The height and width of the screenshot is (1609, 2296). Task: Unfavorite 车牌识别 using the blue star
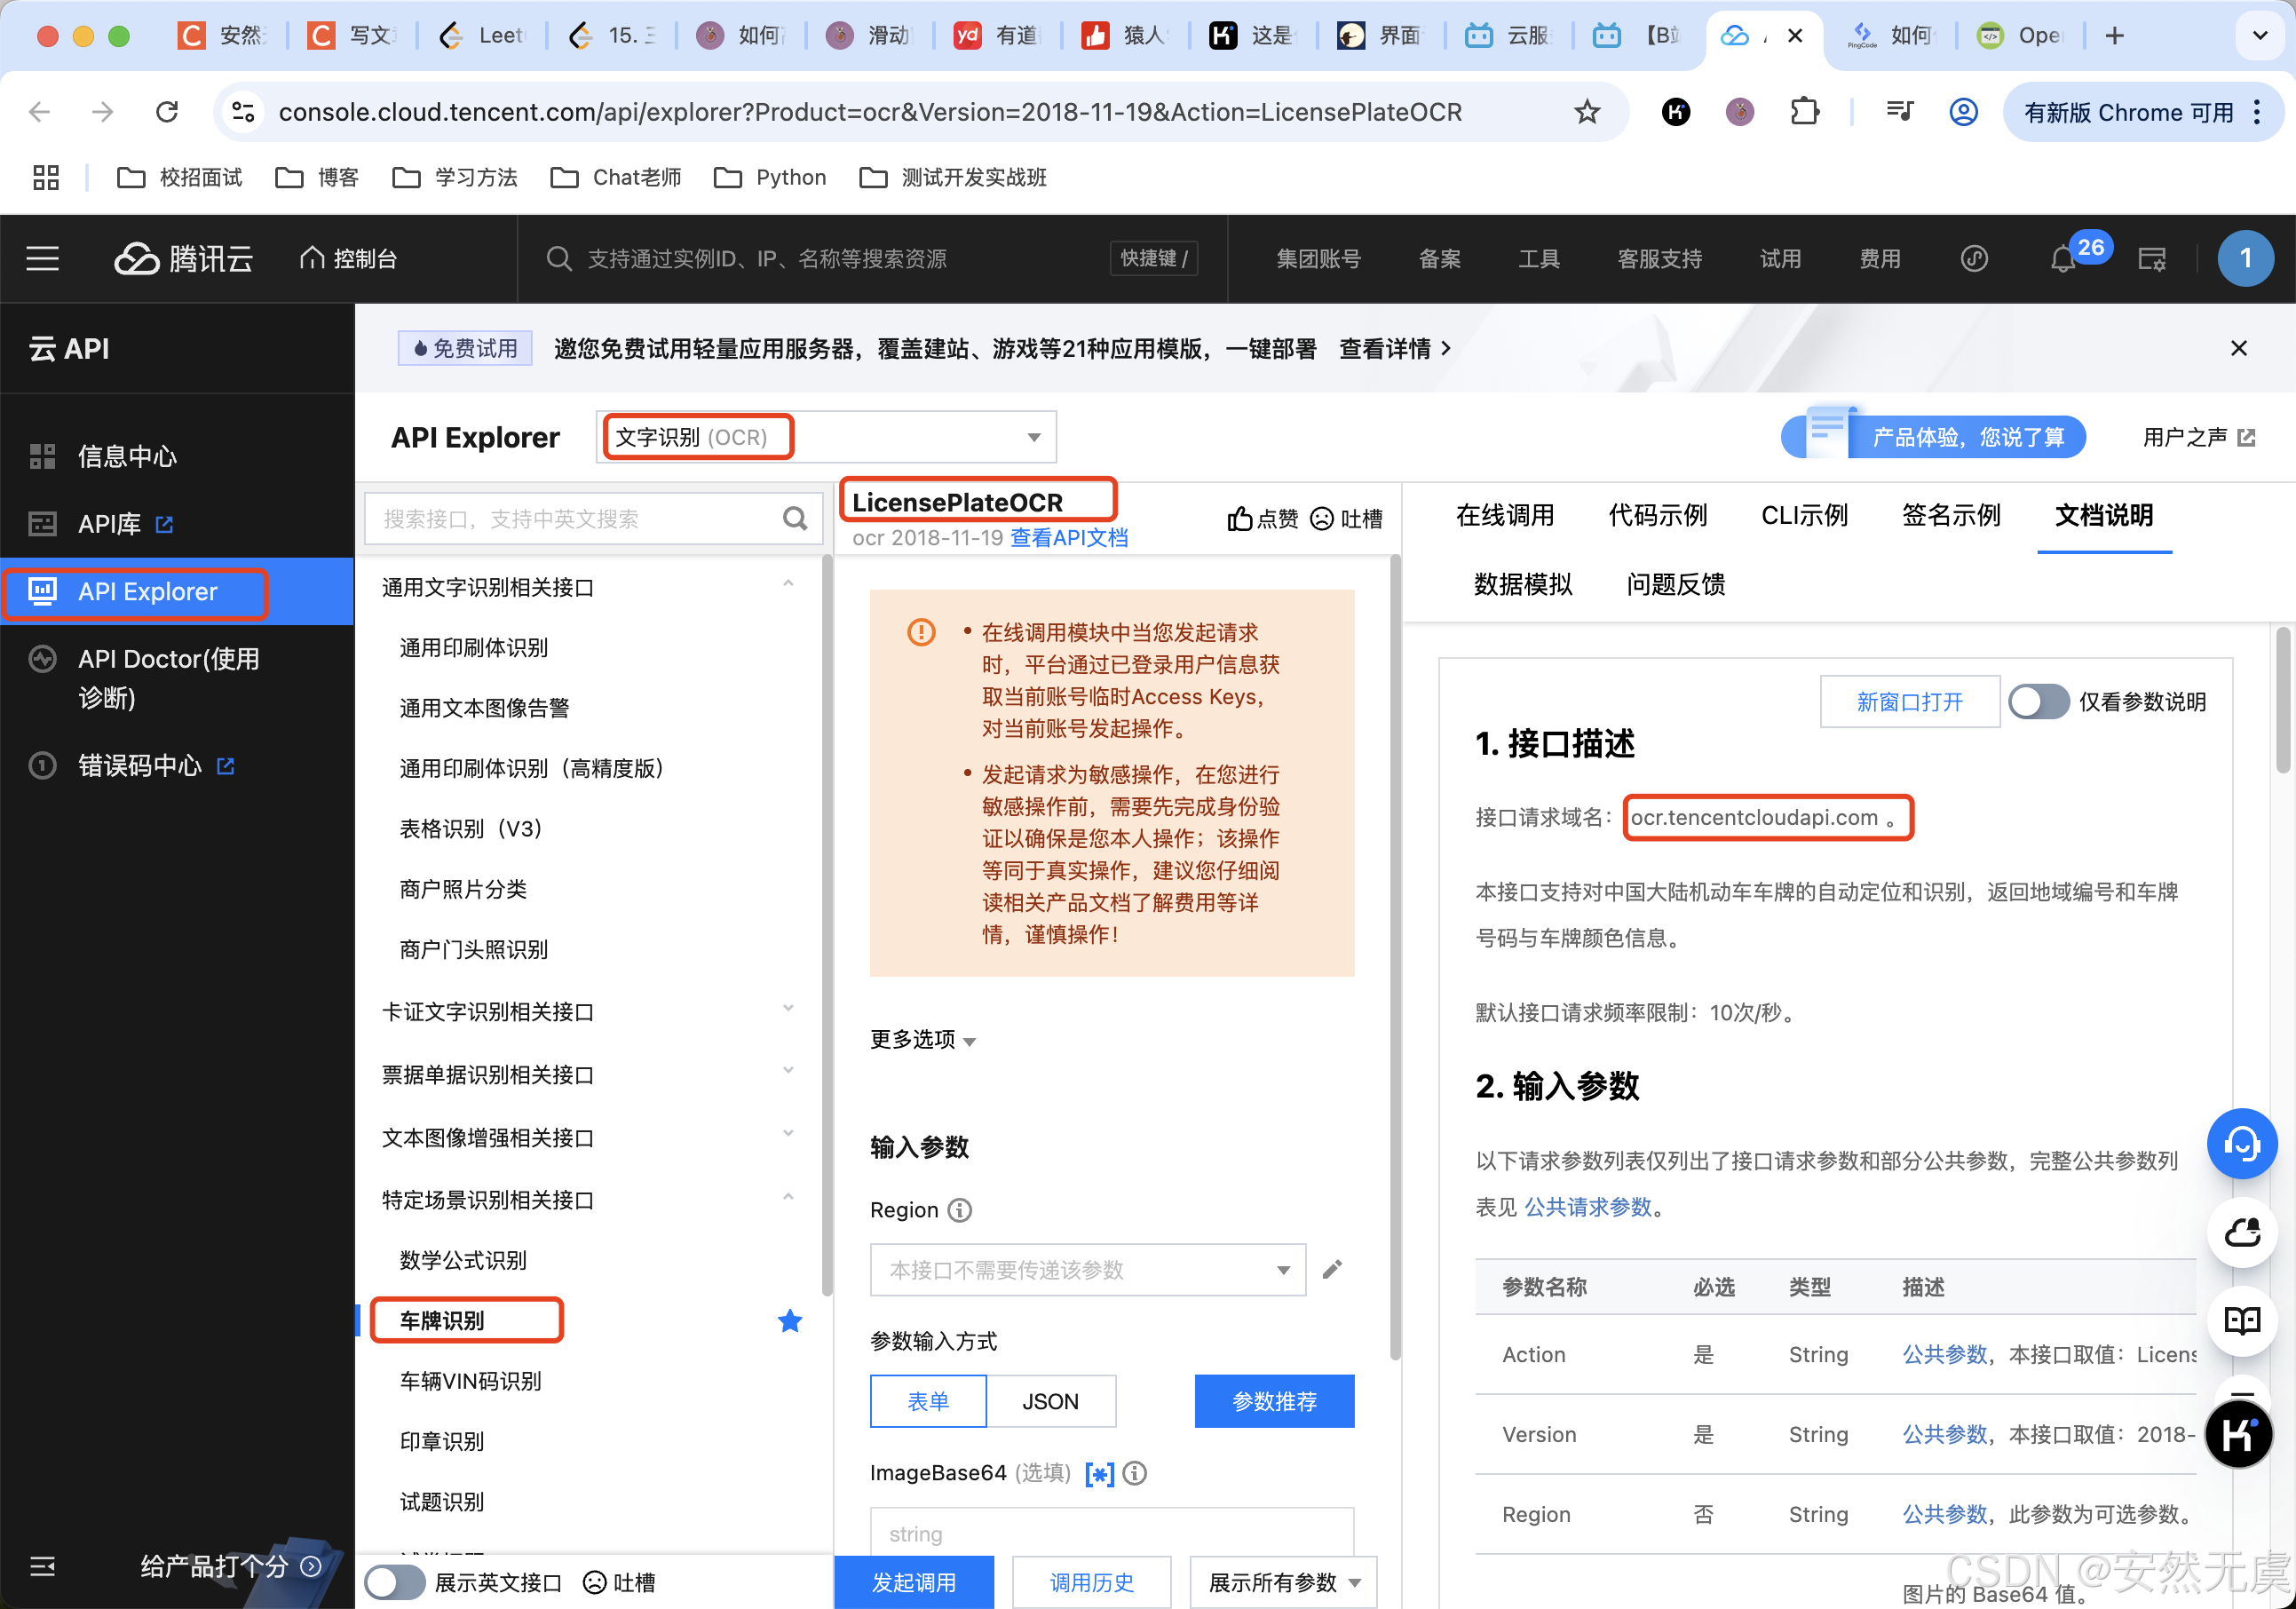790,1321
